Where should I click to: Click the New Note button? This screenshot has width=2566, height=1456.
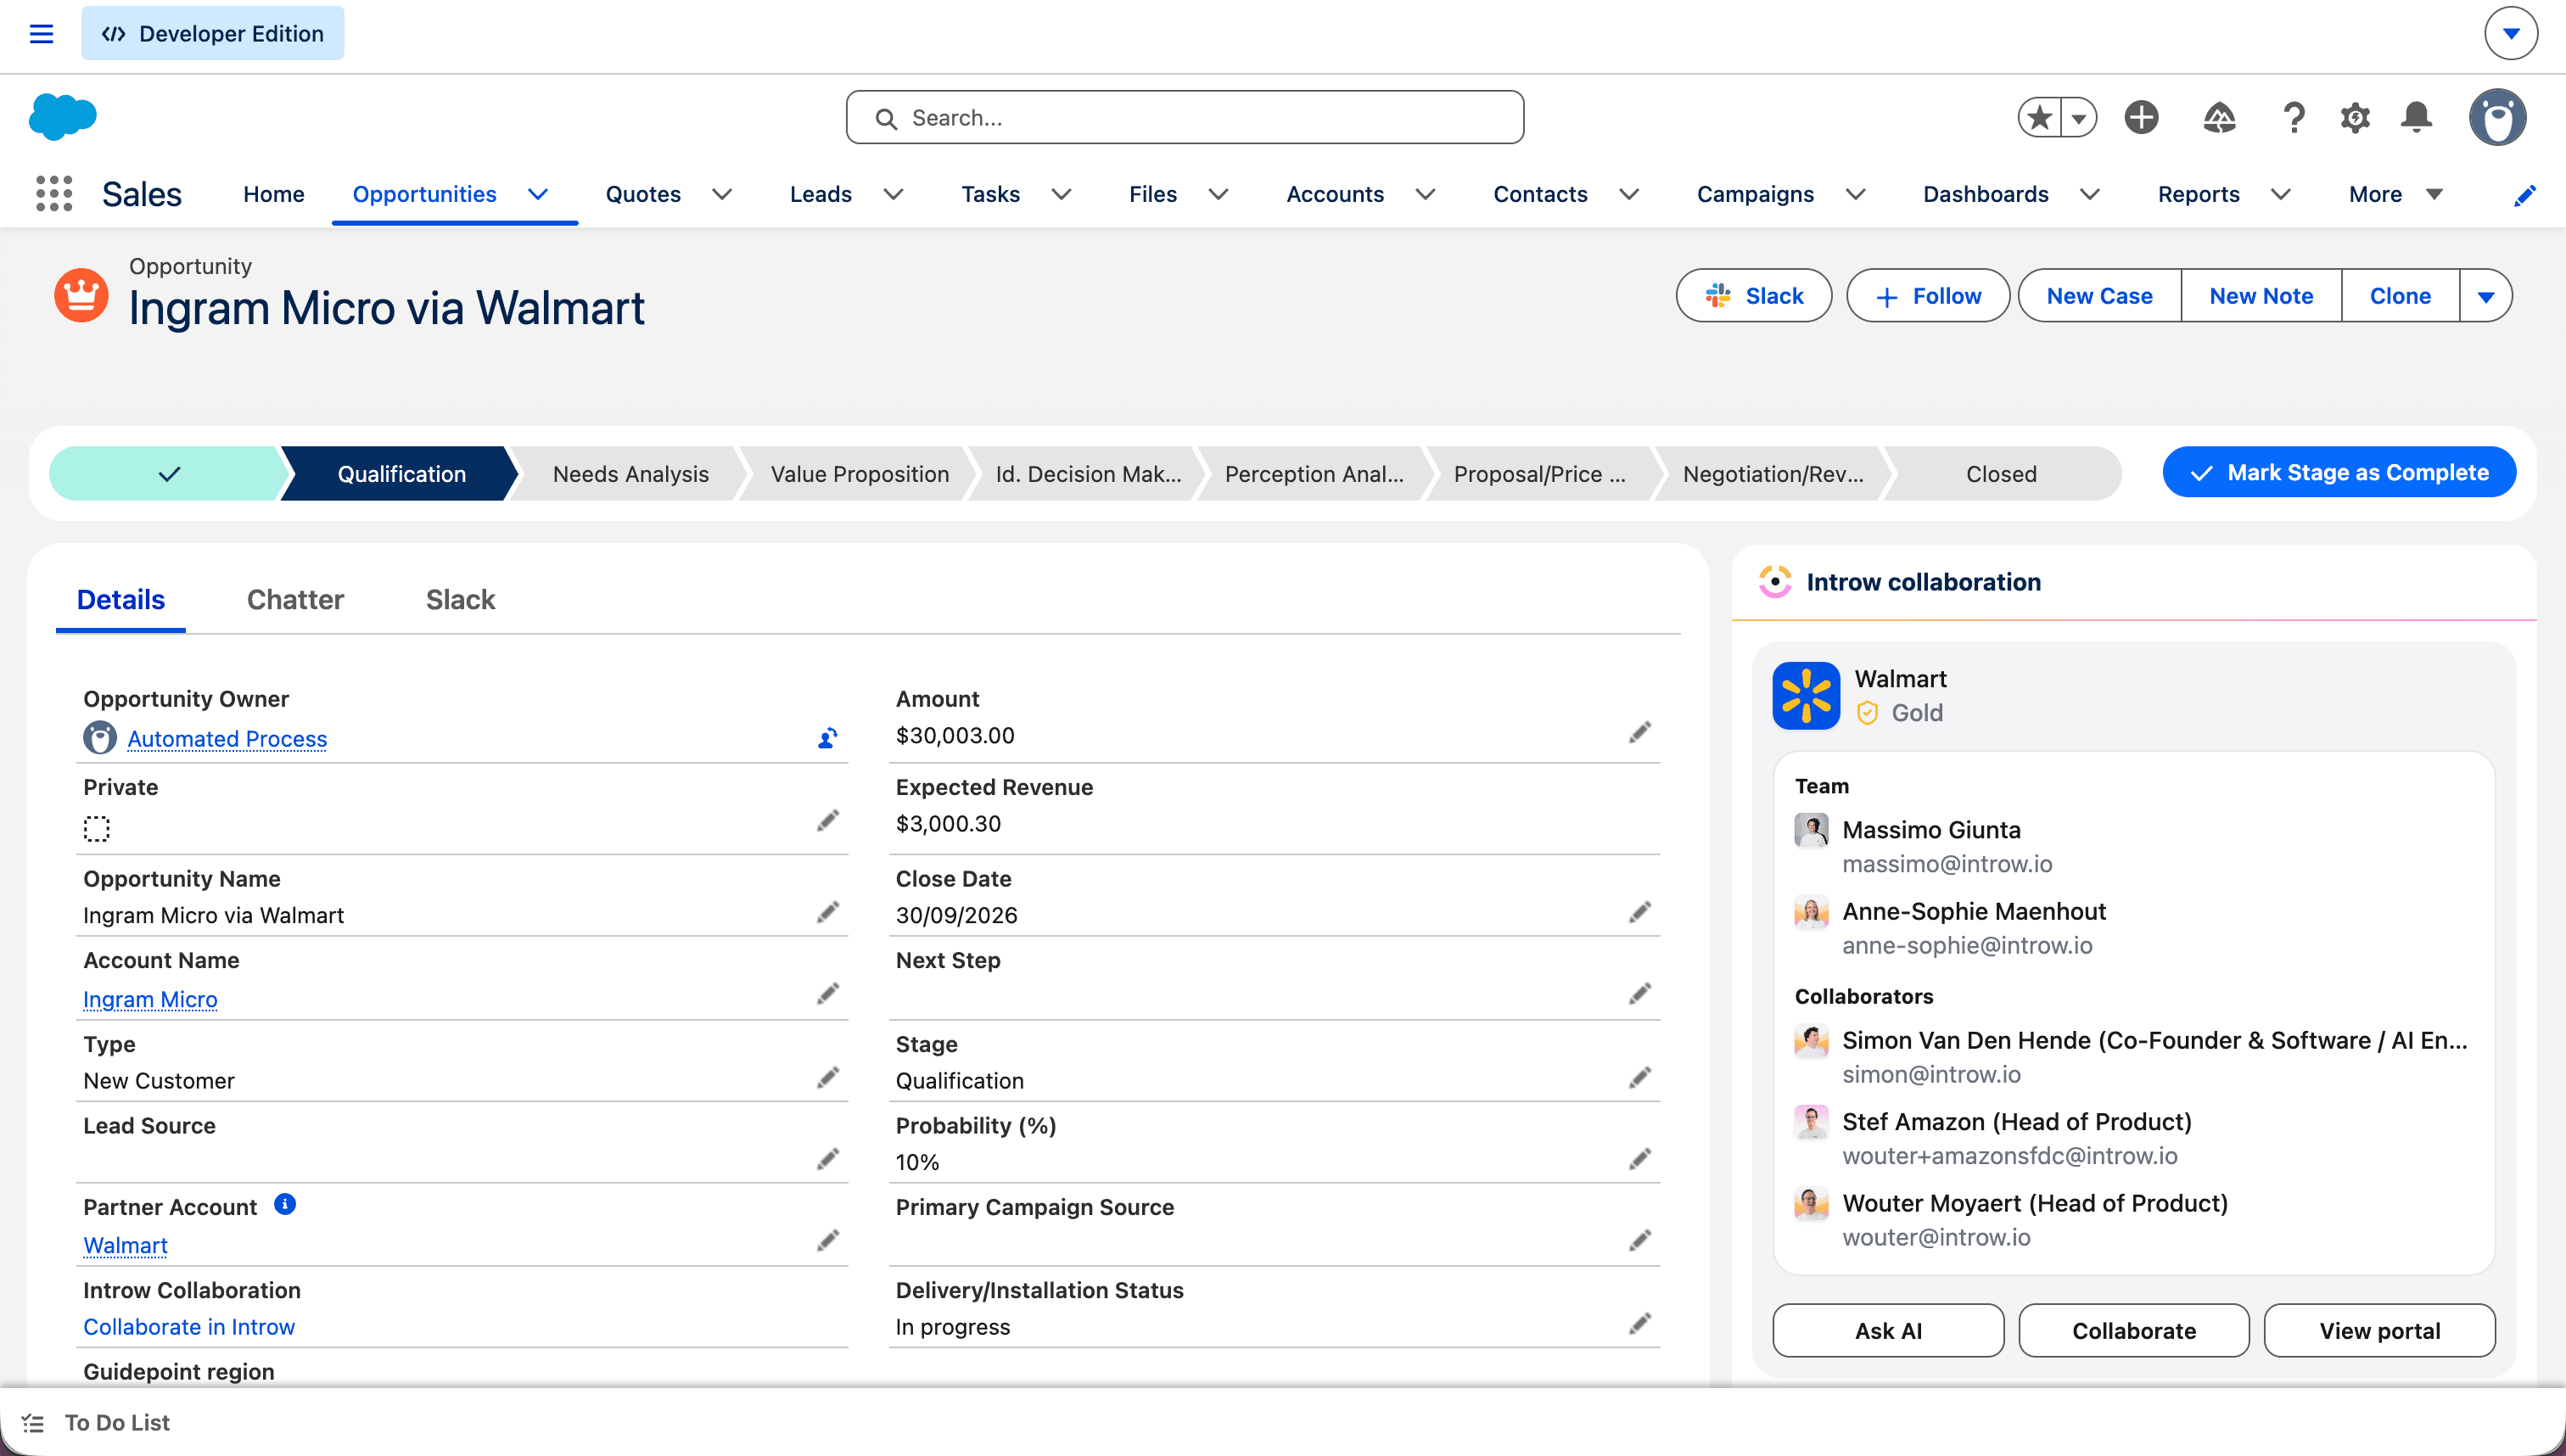tap(2261, 296)
